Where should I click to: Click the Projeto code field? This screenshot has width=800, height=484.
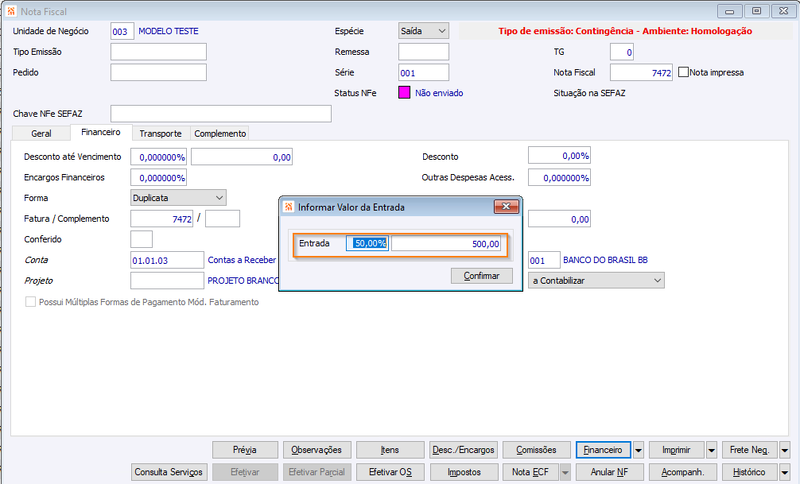(x=167, y=281)
